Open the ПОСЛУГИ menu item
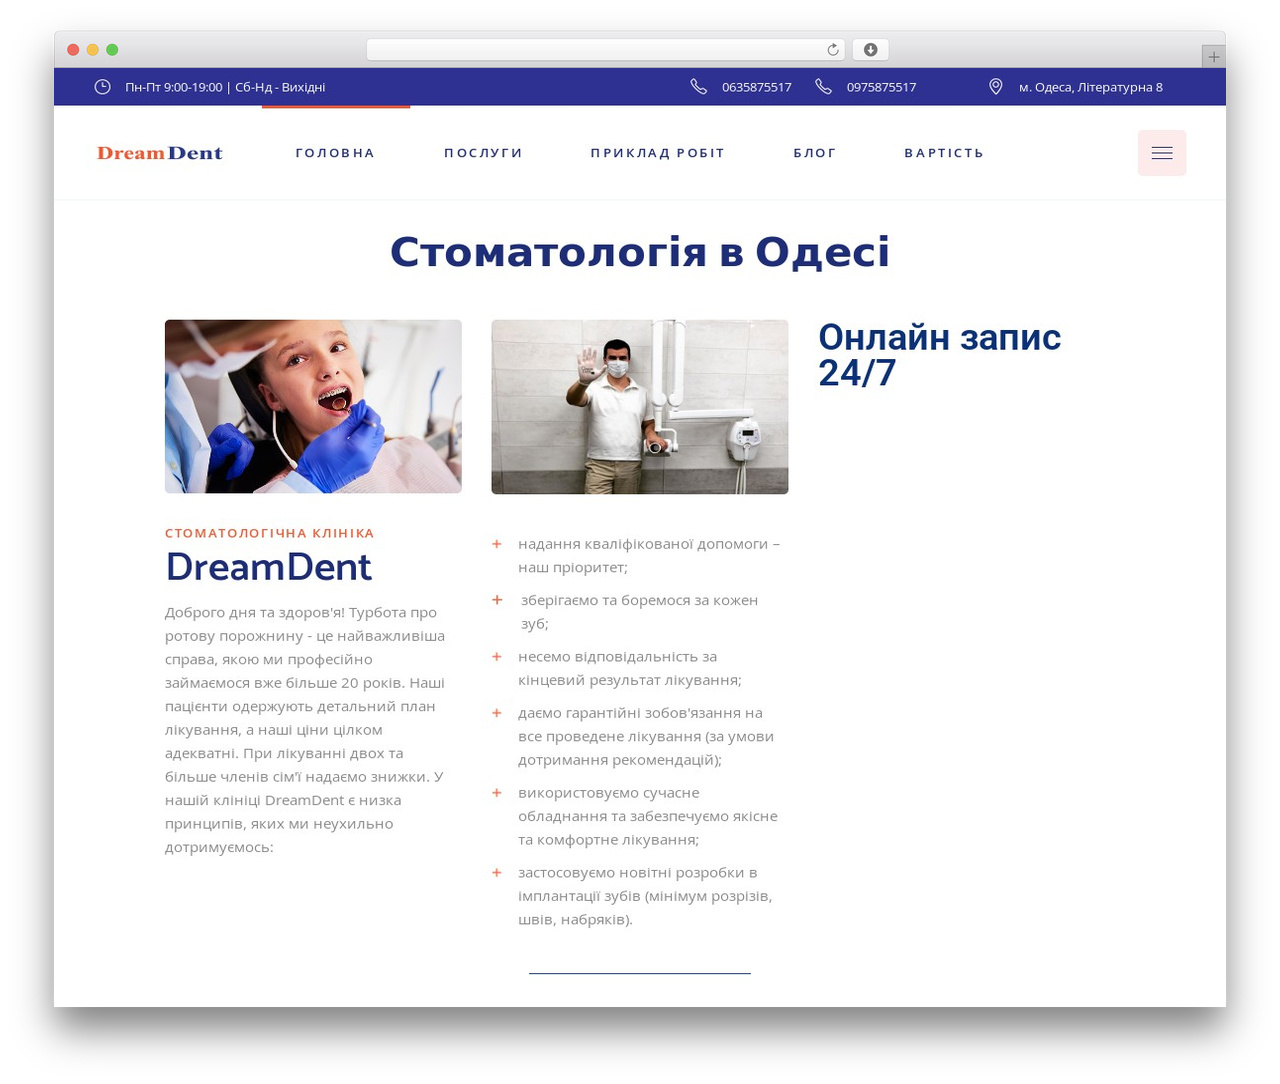The width and height of the screenshot is (1280, 1084). tap(483, 153)
